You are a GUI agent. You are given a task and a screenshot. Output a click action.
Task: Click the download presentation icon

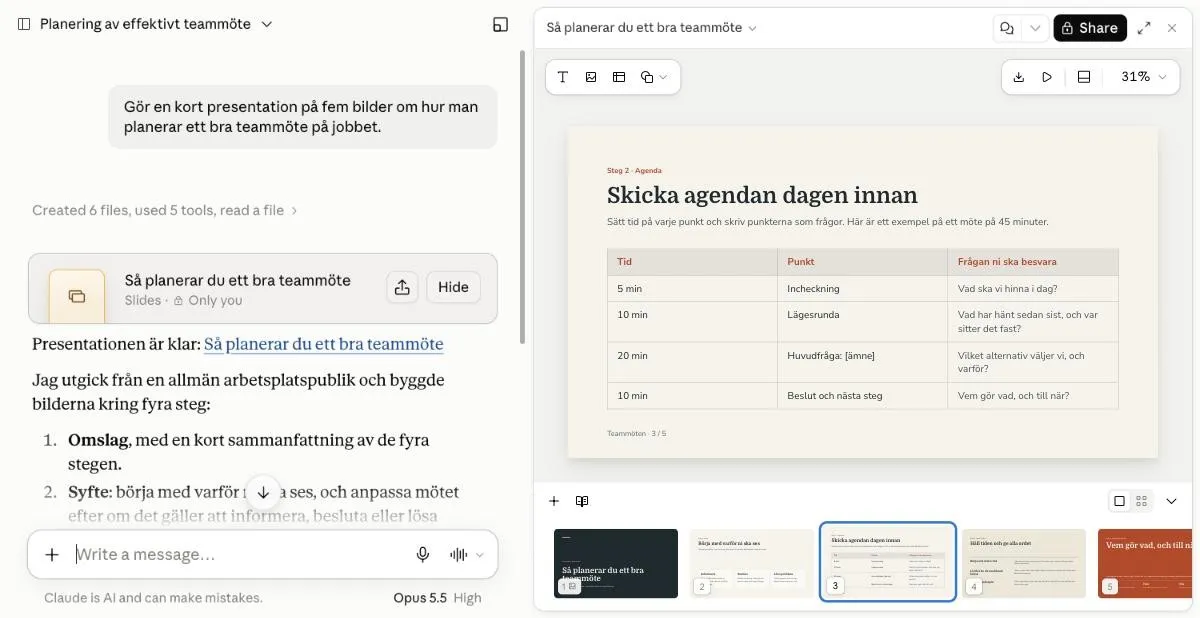[1019, 77]
